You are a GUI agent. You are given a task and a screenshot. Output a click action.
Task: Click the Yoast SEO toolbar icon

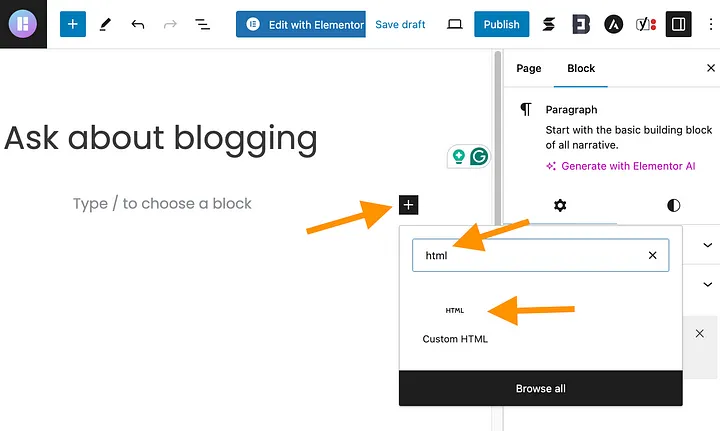tap(647, 24)
